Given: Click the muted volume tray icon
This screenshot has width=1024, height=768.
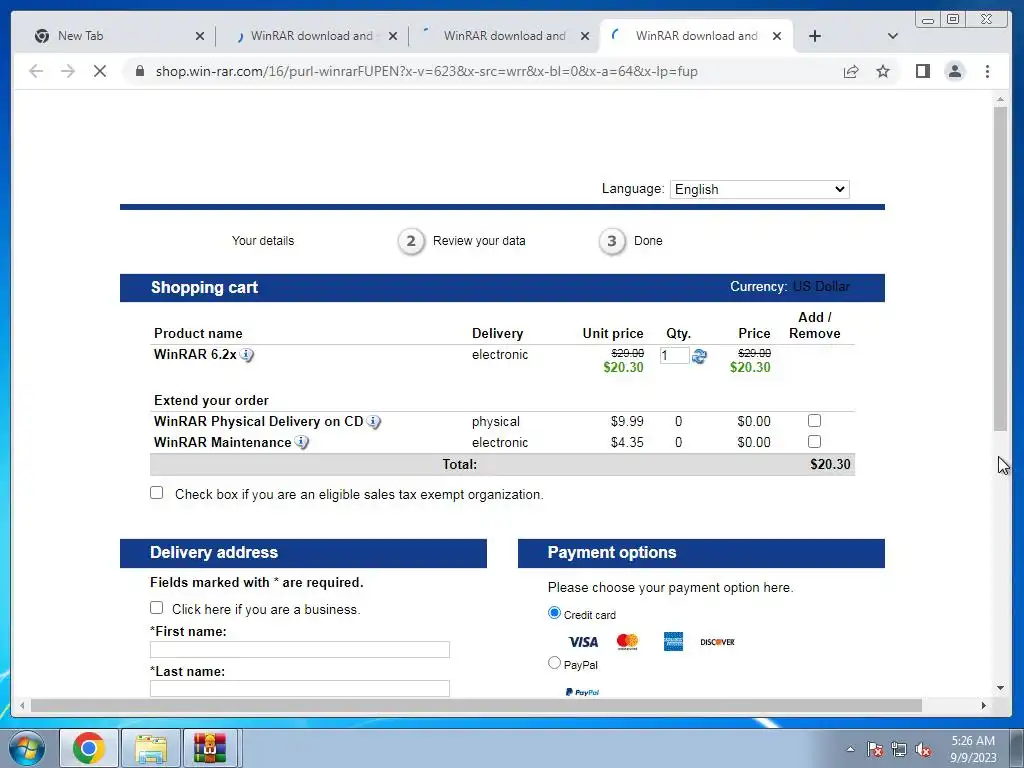Looking at the screenshot, I should pyautogui.click(x=923, y=749).
